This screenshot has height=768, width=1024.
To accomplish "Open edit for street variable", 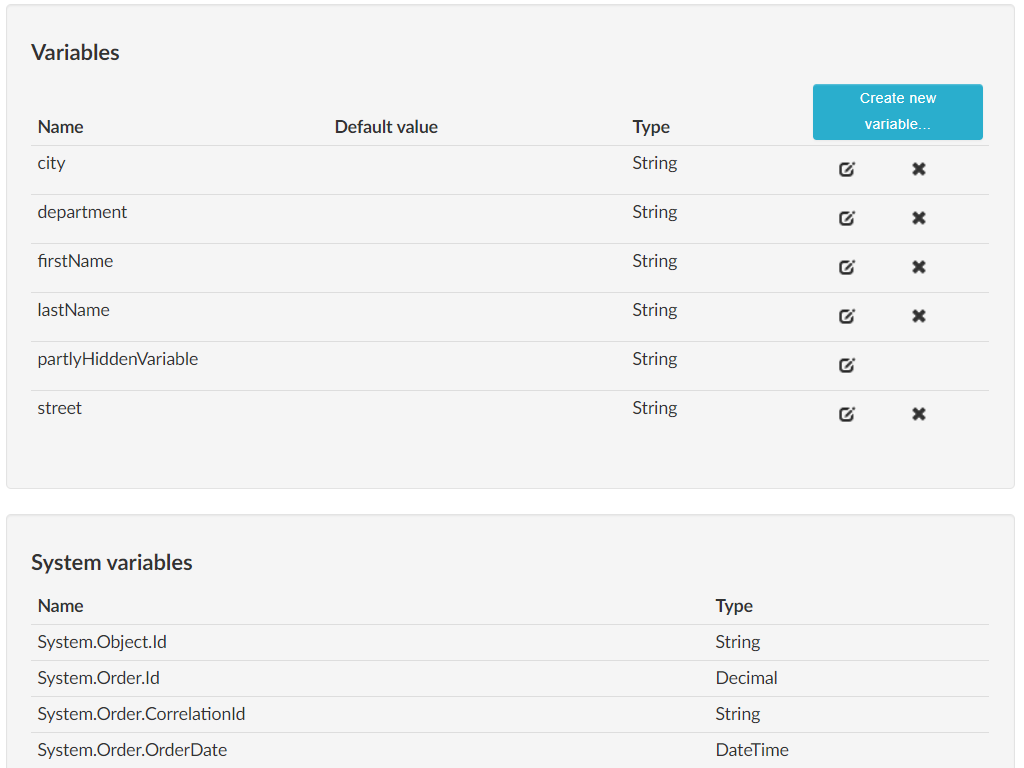I will [847, 414].
